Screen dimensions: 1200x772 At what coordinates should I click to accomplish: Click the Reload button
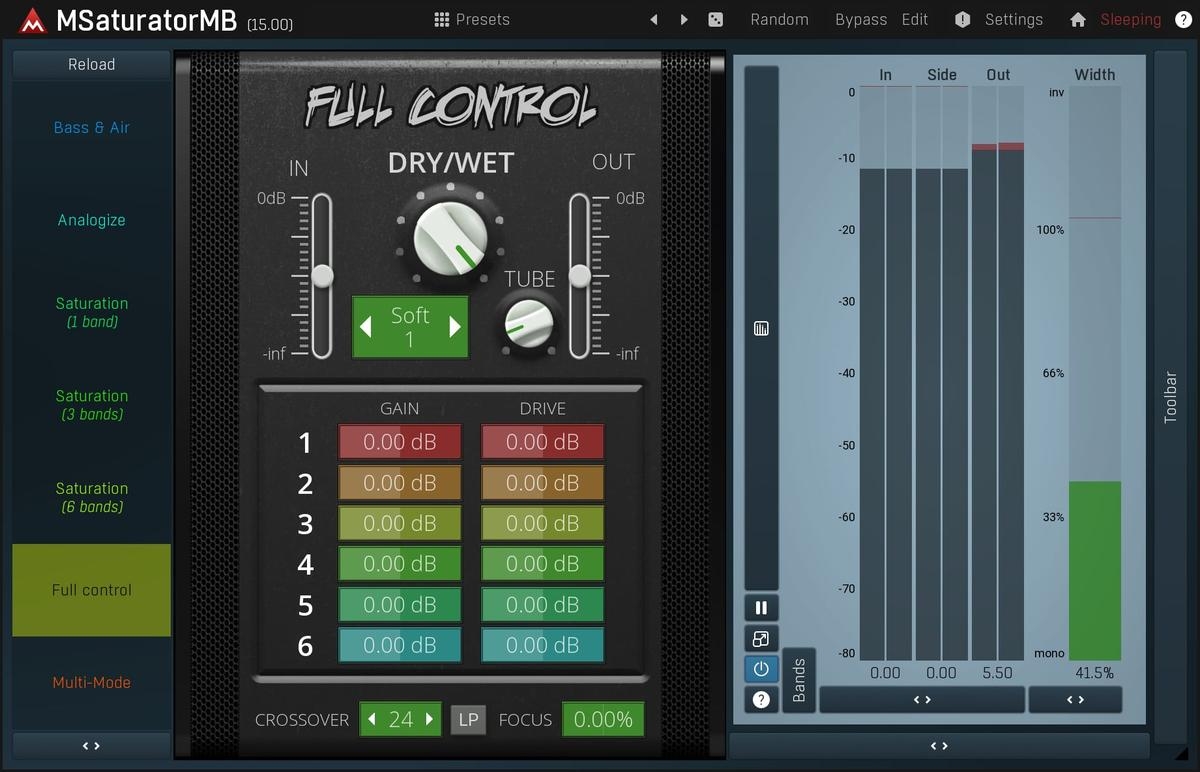coord(92,64)
